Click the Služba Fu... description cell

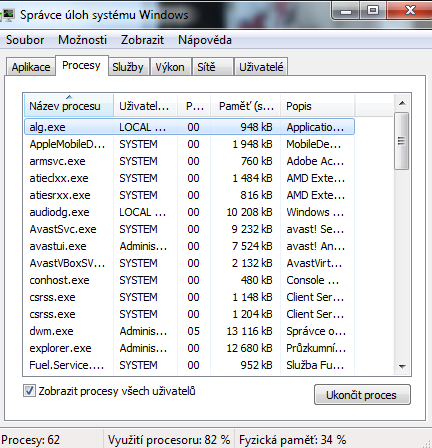315,365
